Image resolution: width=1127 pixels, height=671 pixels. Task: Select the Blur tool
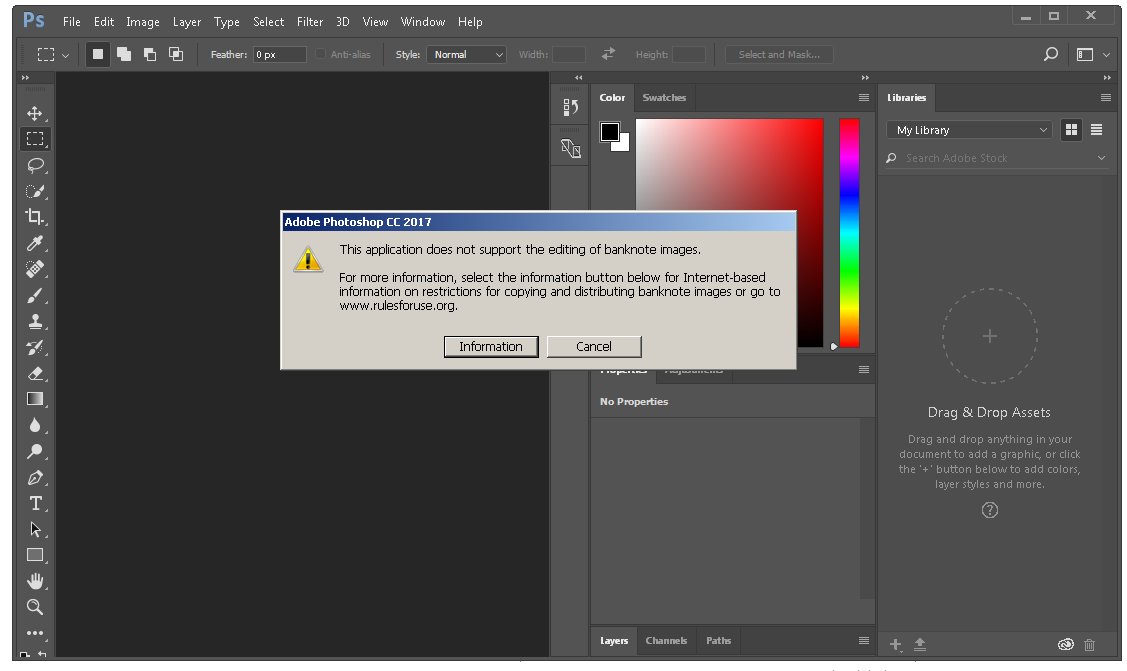(x=34, y=425)
